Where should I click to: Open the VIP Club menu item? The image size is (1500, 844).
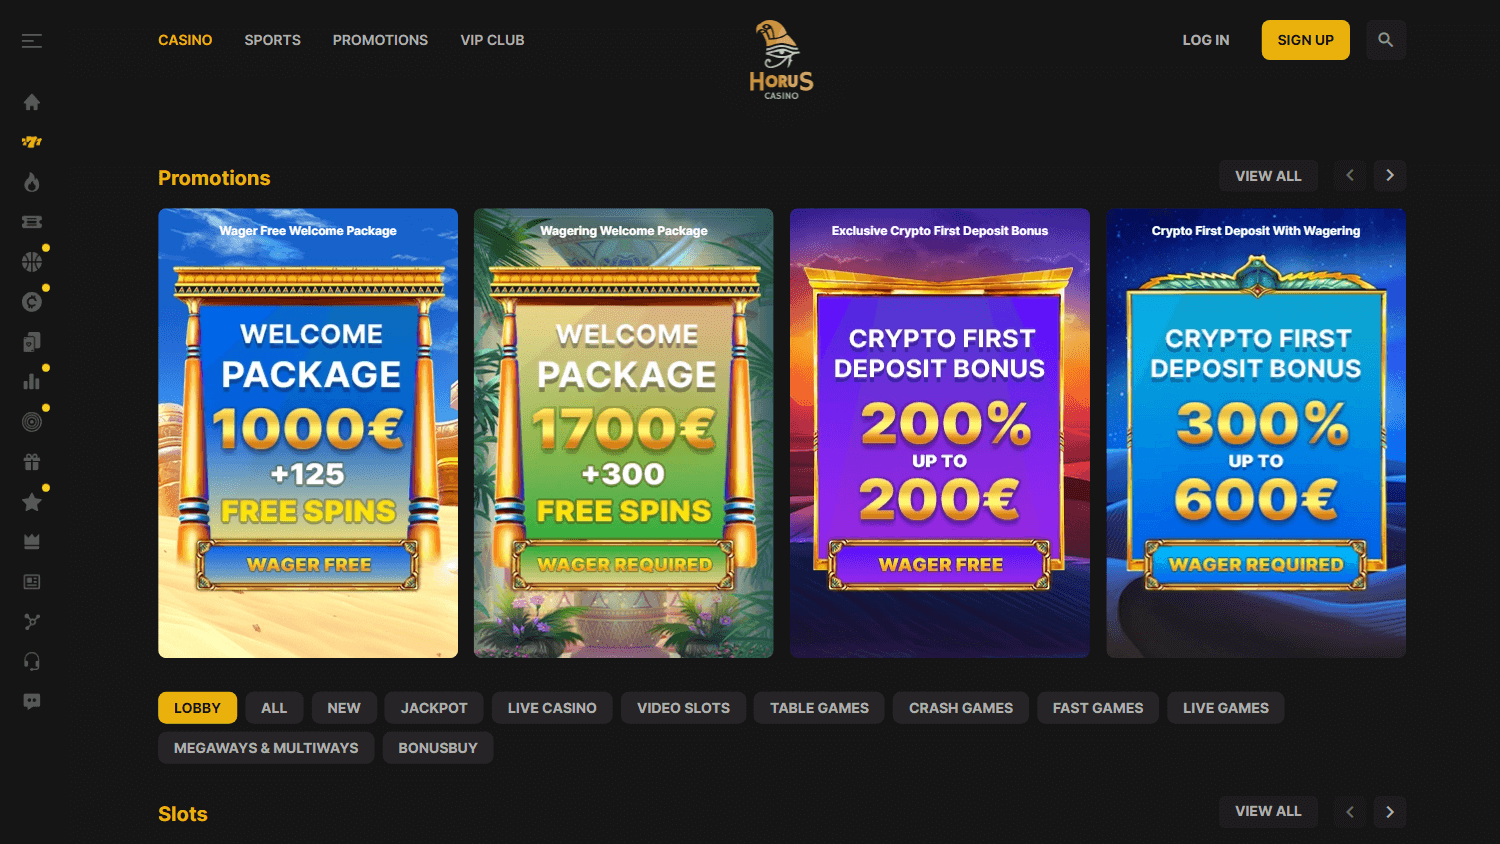pyautogui.click(x=492, y=40)
